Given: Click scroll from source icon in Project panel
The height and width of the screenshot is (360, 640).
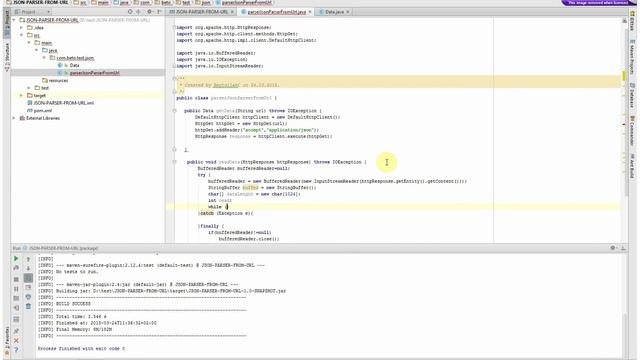Looking at the screenshot, I should [x=130, y=12].
